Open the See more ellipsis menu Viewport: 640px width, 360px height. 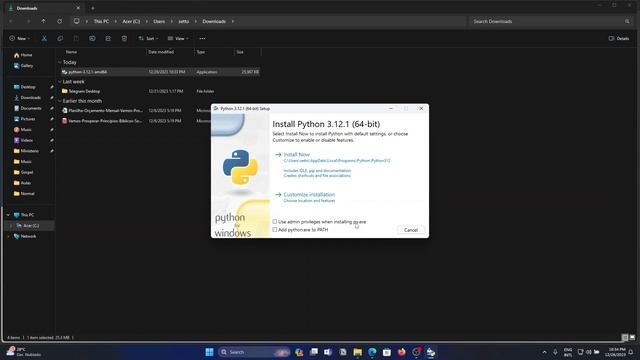202,38
